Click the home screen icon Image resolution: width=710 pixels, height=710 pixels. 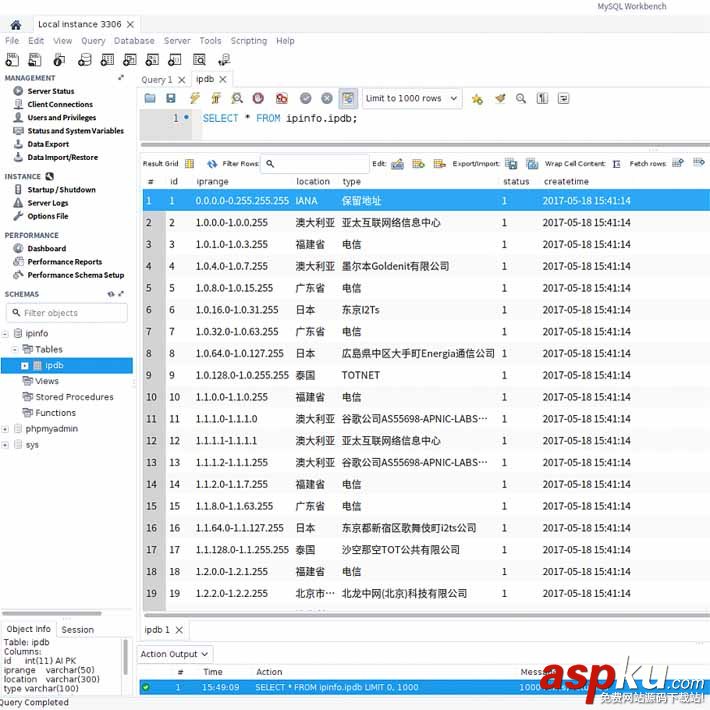(x=16, y=24)
